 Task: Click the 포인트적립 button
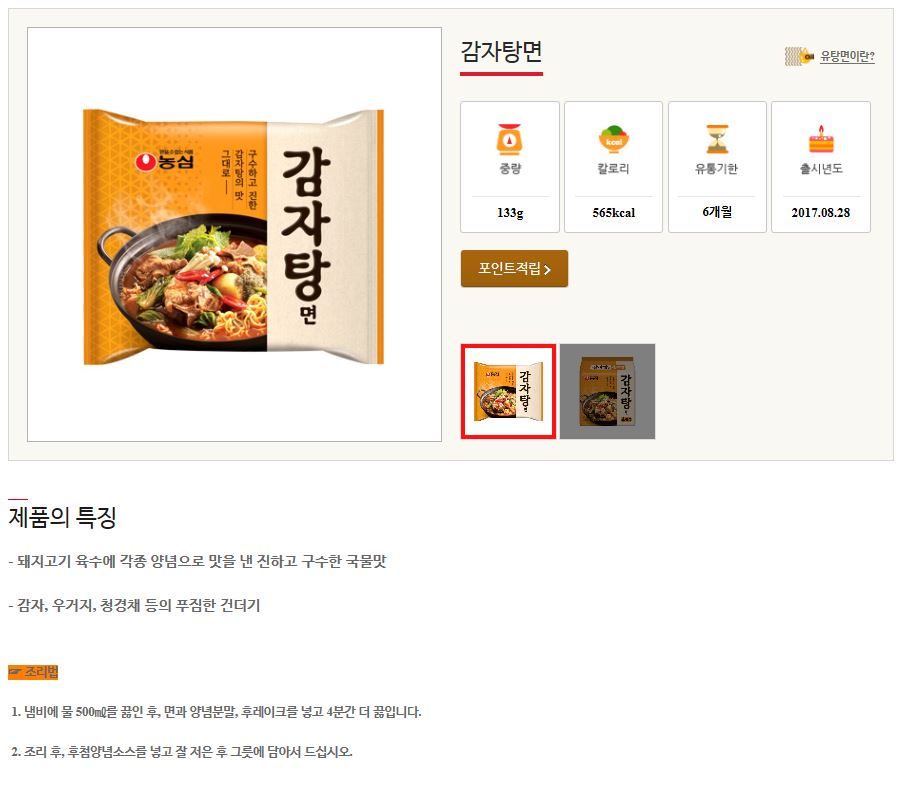coord(514,268)
